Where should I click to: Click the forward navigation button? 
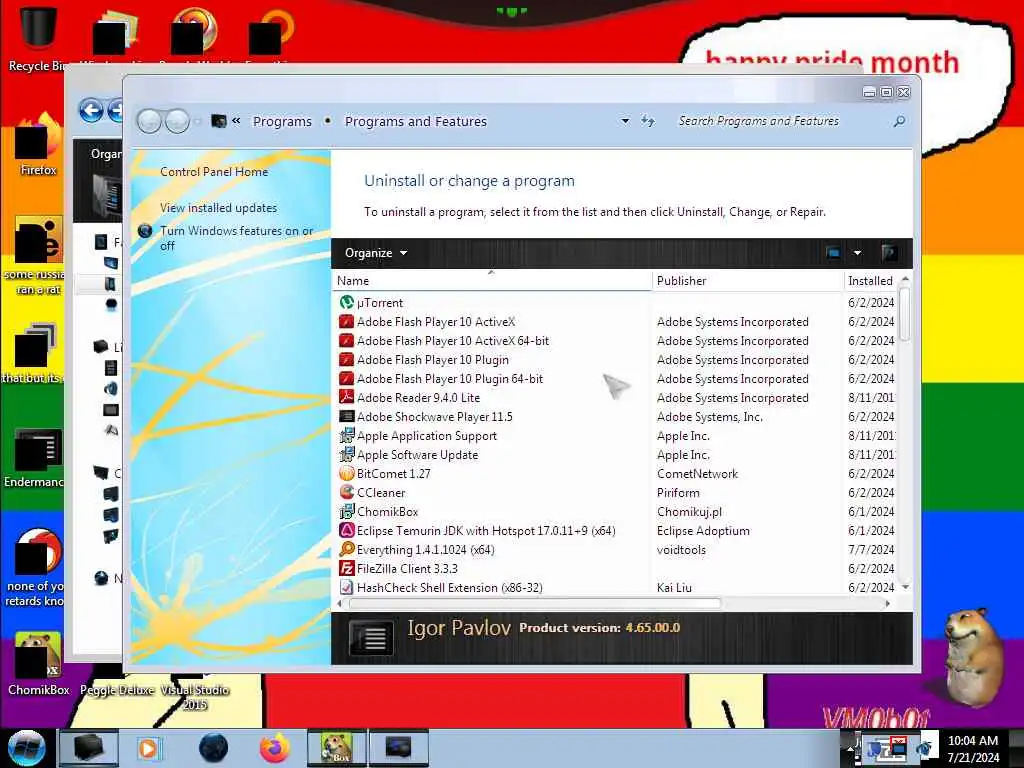pos(177,121)
